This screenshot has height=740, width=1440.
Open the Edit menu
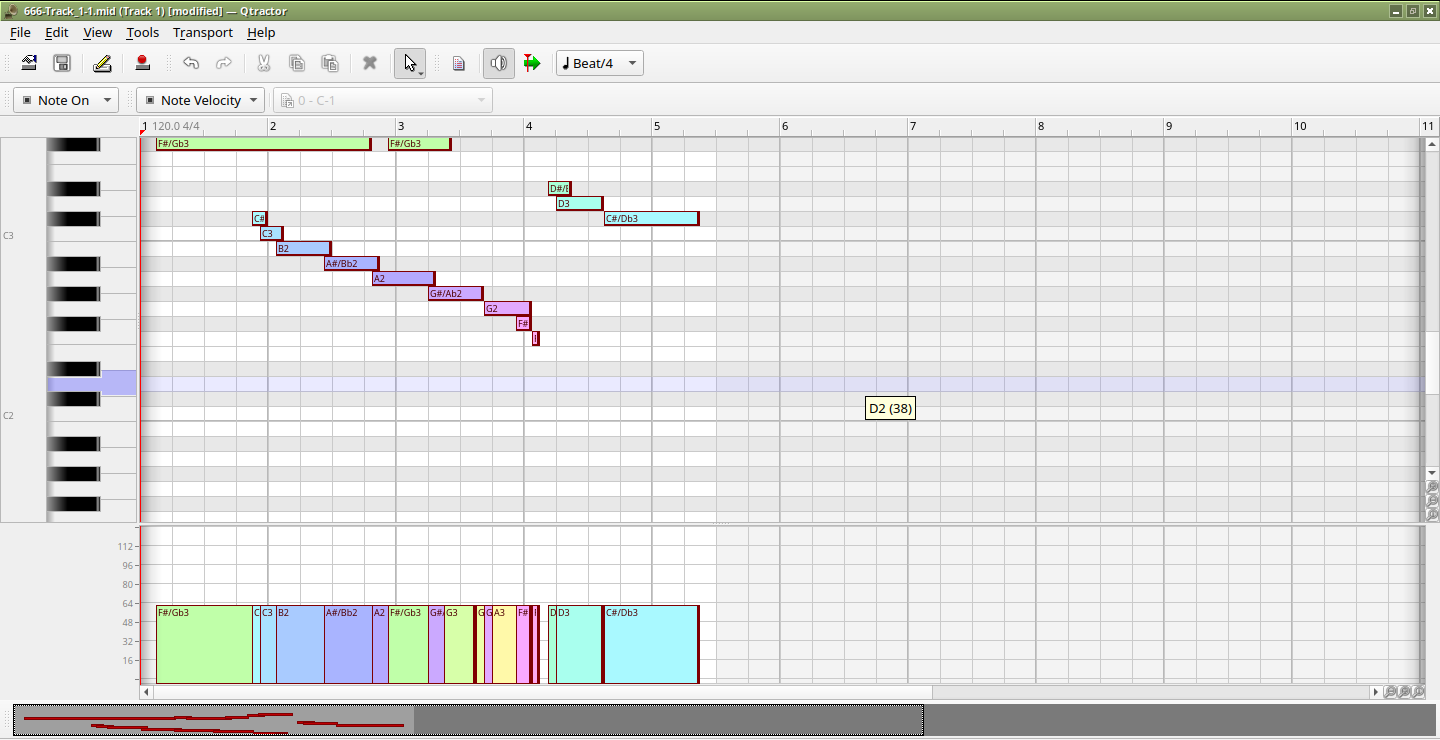tap(56, 32)
